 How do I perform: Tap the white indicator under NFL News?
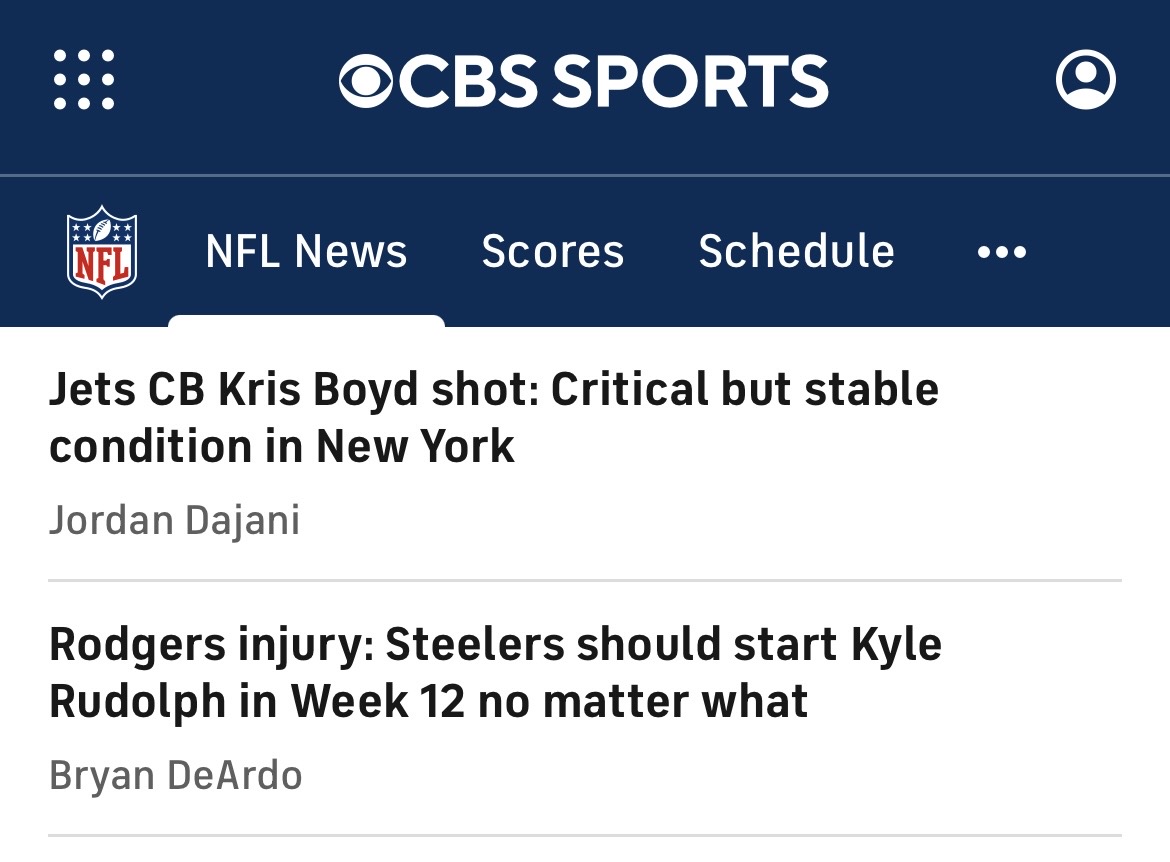click(306, 321)
